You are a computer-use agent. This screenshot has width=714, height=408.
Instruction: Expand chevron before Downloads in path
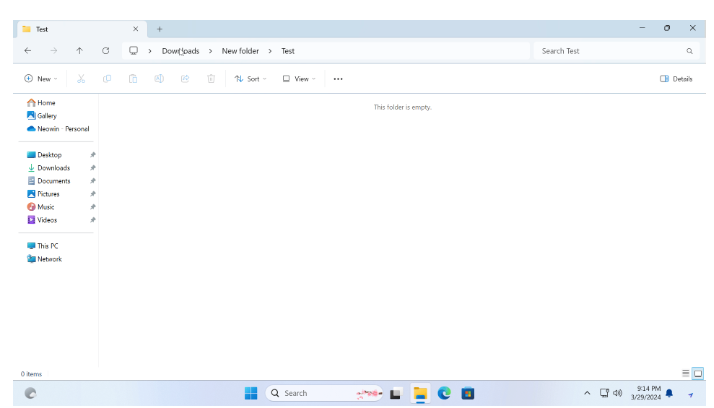[x=150, y=51]
